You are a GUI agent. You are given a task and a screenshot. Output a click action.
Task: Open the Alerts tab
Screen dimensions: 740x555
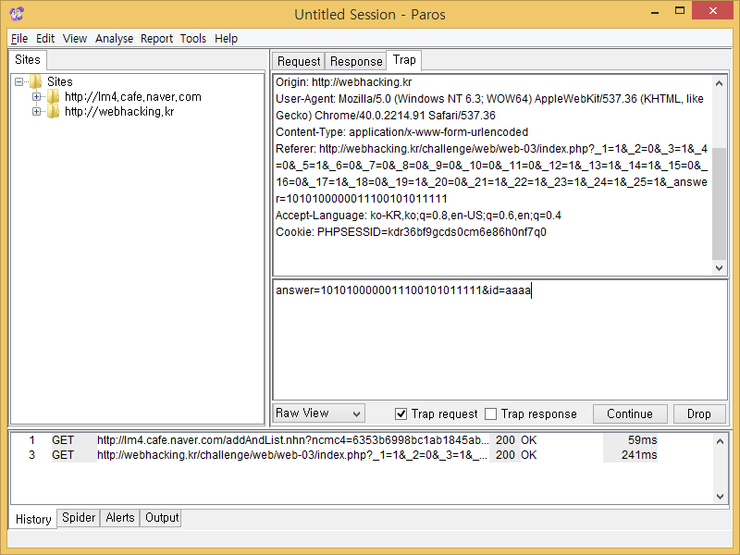tap(120, 518)
